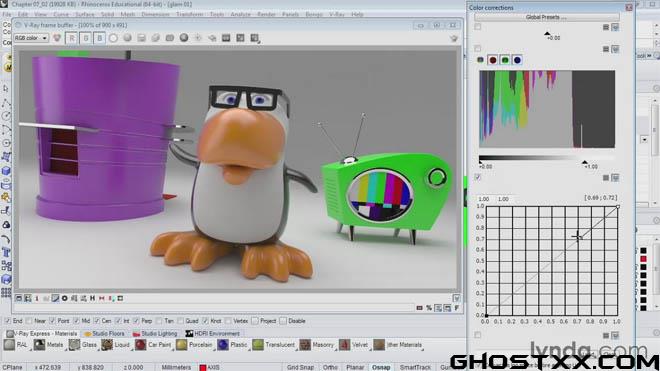Screen dimensions: 660x371
Task: Enable the Disable osnap checkbox
Action: pyautogui.click(x=283, y=321)
